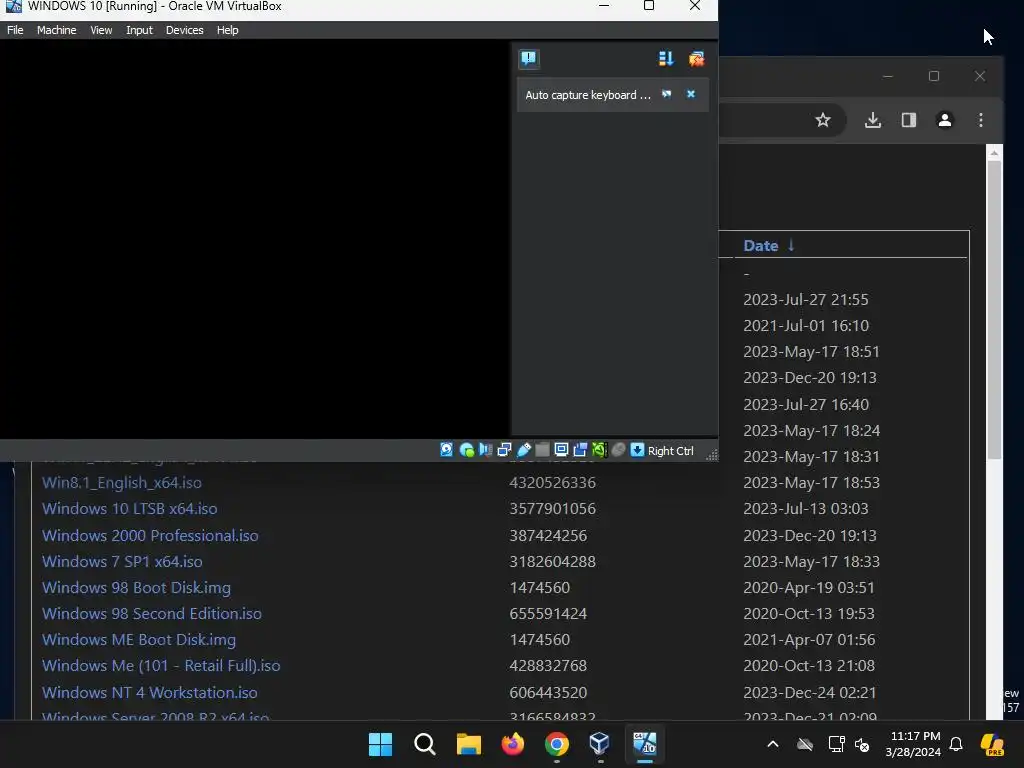Open the Windows Start menu

point(380,744)
